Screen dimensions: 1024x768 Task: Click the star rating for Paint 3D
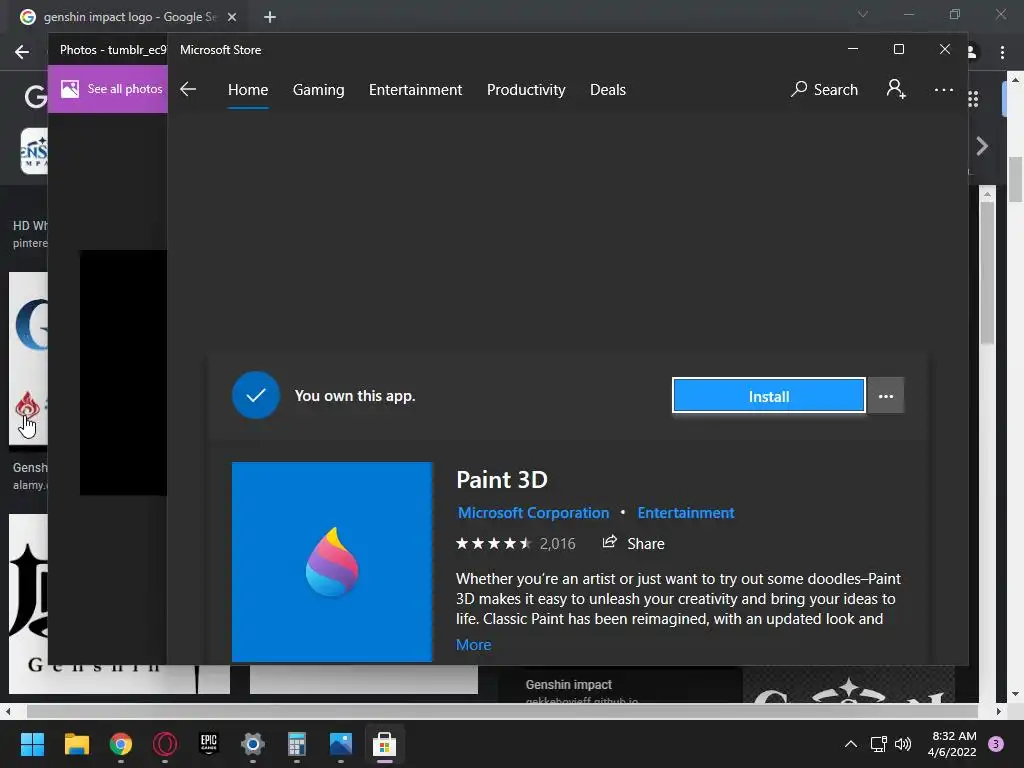tap(493, 543)
